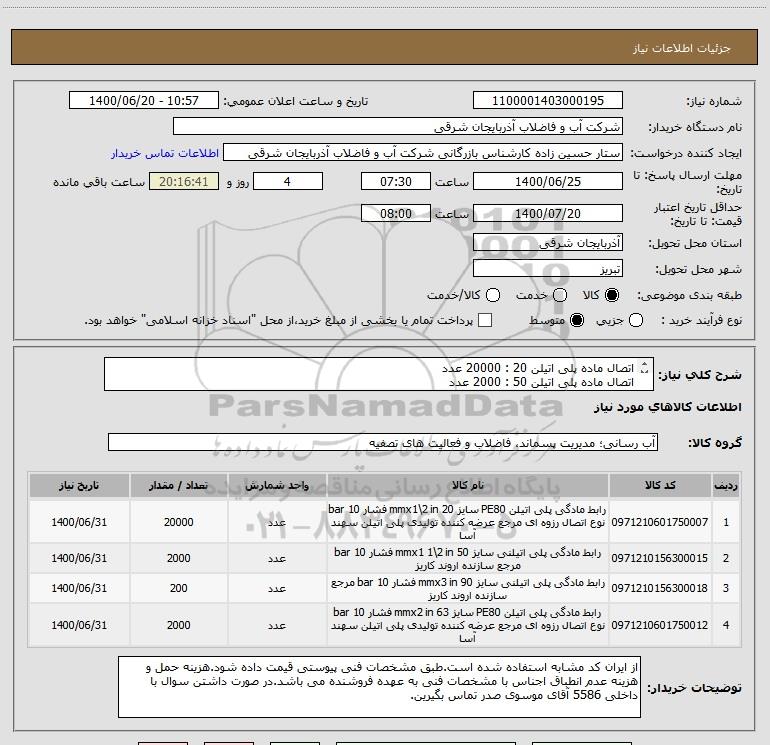Click the quantity 200 in row 3
770x745 pixels.
[179, 588]
